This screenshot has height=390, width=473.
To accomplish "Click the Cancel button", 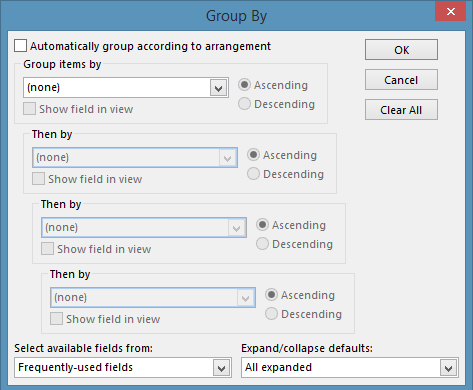I will [x=401, y=80].
